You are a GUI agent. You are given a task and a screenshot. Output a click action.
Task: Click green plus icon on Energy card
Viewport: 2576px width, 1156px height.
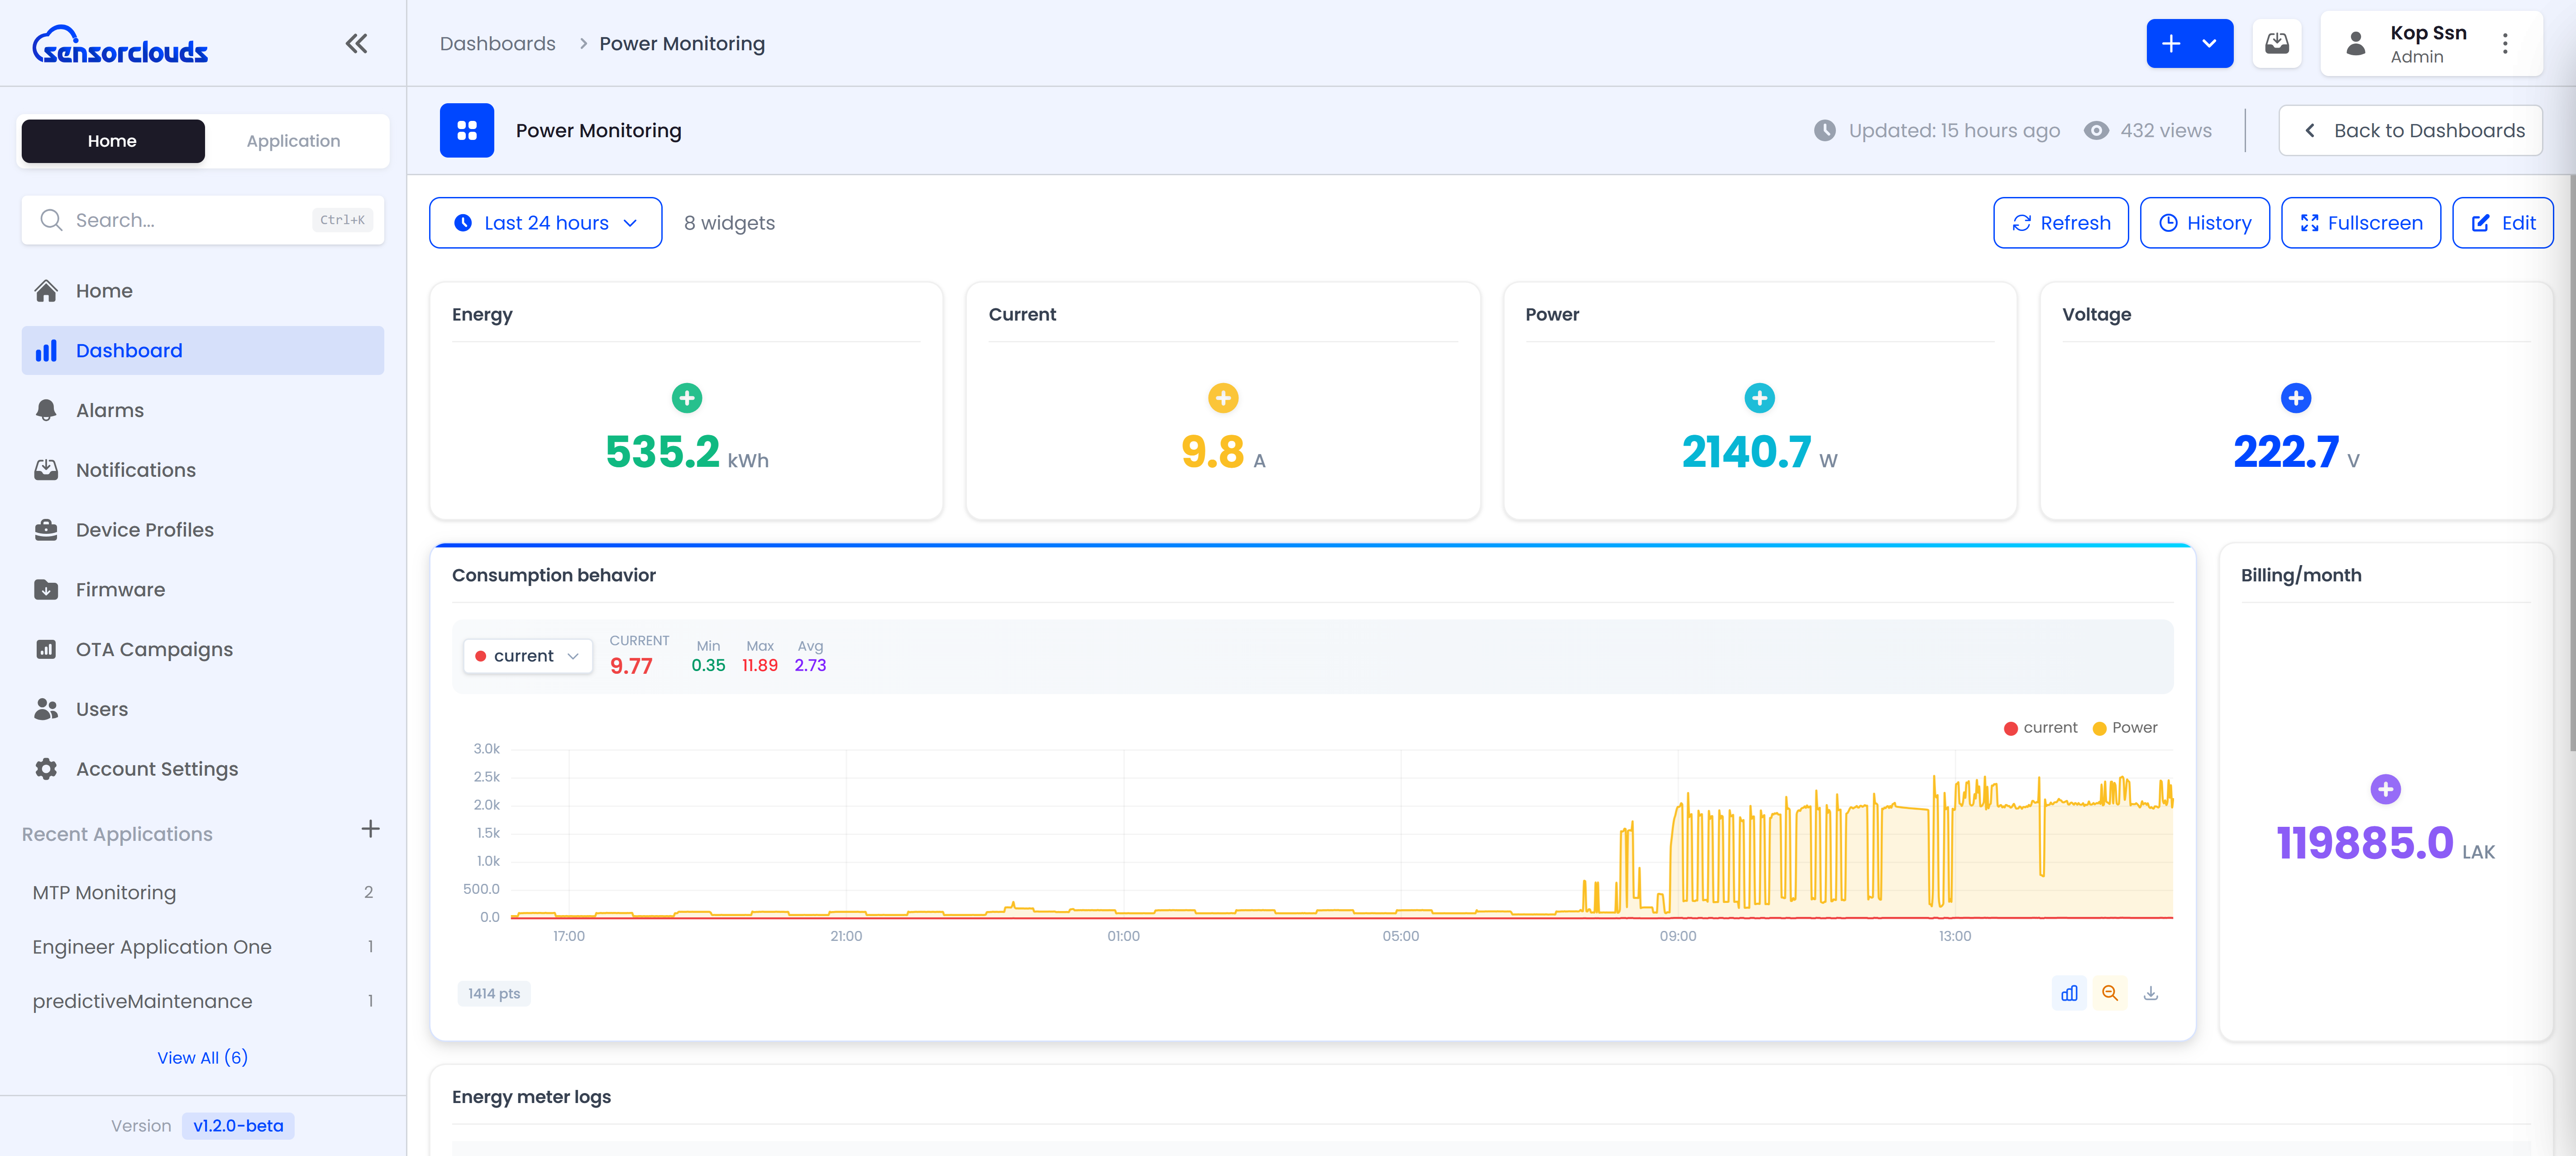[686, 398]
